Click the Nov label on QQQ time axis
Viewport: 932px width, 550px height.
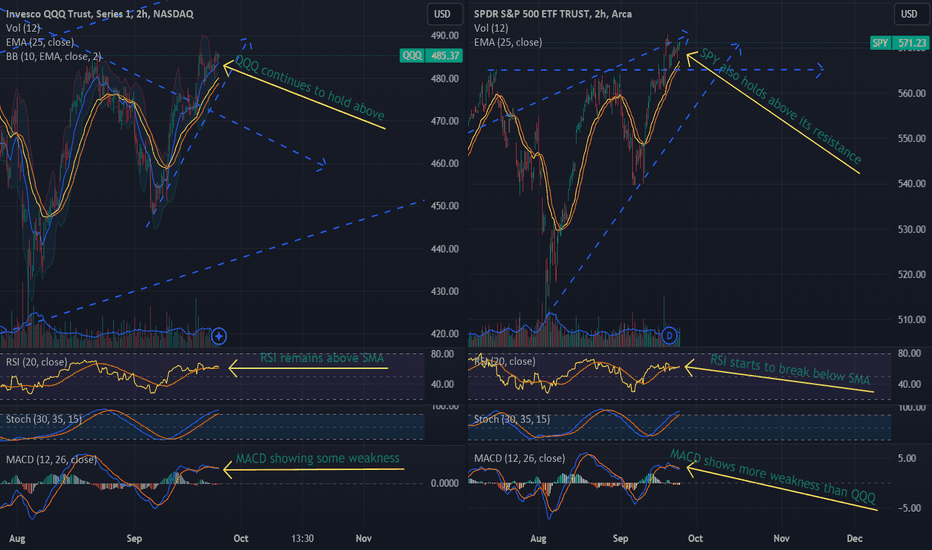tap(363, 538)
